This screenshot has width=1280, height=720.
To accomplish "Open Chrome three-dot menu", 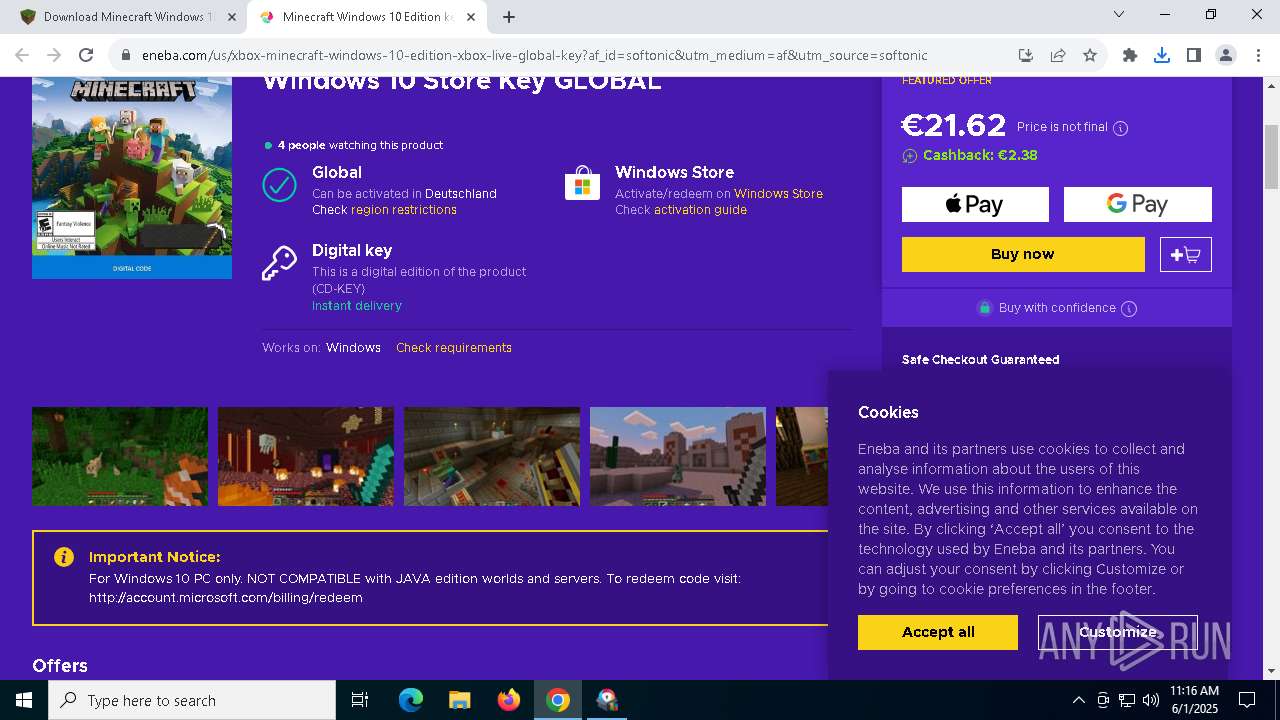I will click(1256, 56).
